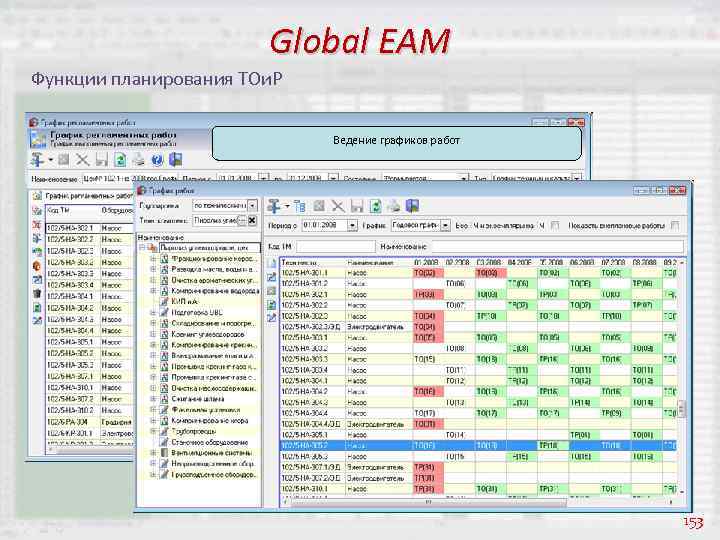Click grey icon beside front row 102/5НА-302.1
Screen dimensions: 720x540
(x=271, y=291)
